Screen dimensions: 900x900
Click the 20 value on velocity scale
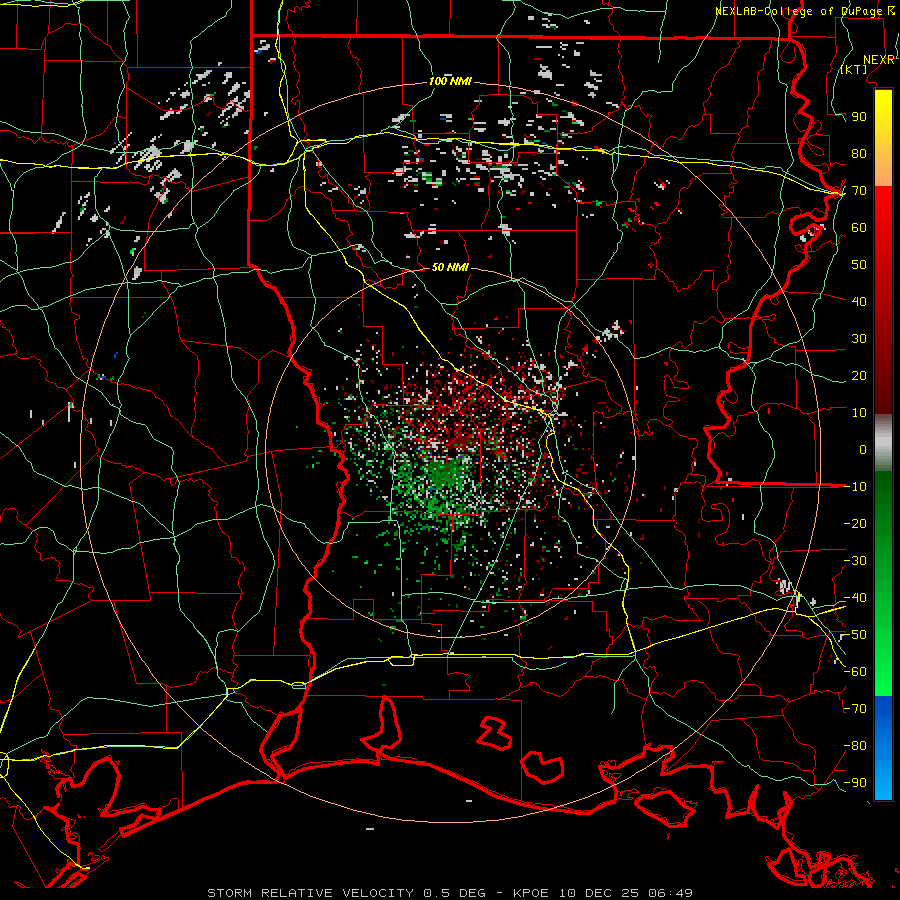[x=859, y=375]
